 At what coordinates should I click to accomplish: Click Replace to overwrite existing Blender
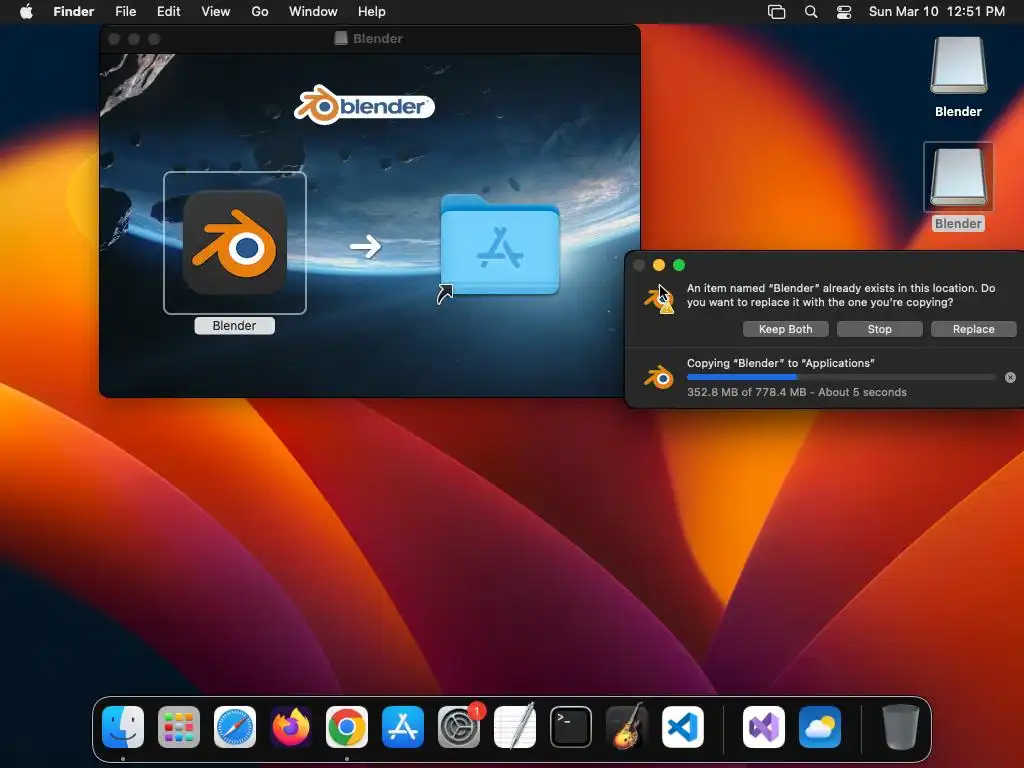[974, 329]
